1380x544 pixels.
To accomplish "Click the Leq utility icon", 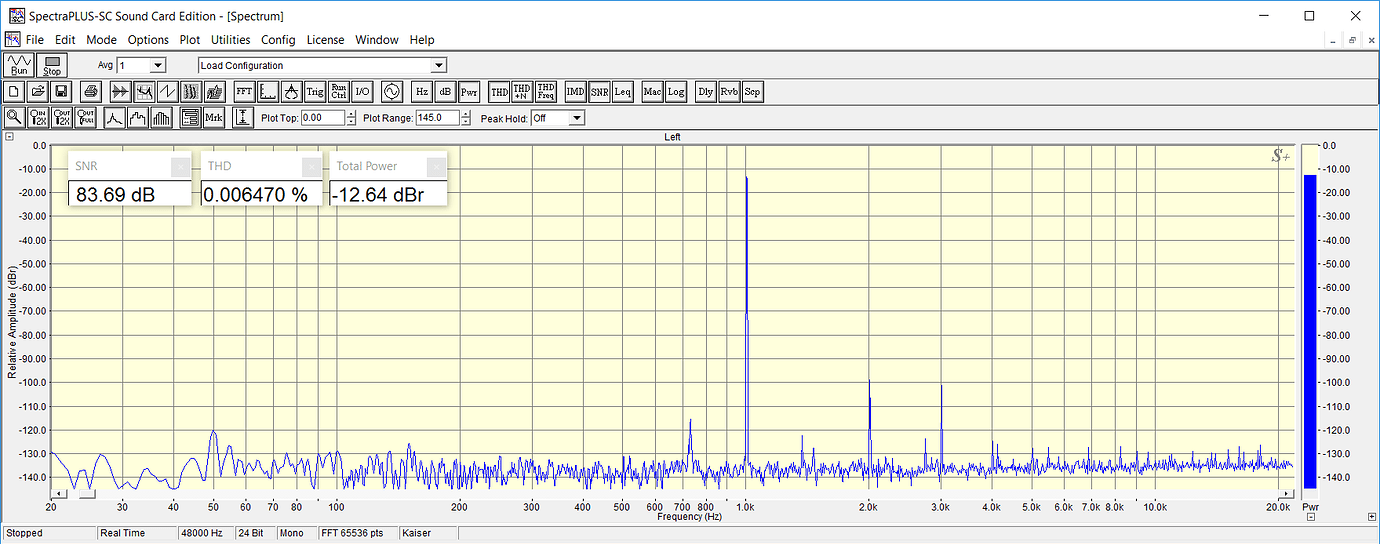I will click(x=623, y=92).
